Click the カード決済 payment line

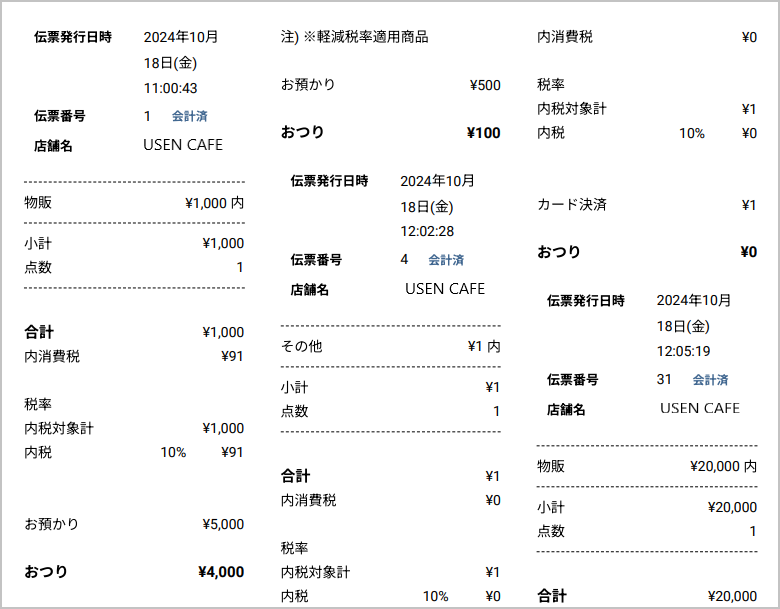click(647, 205)
